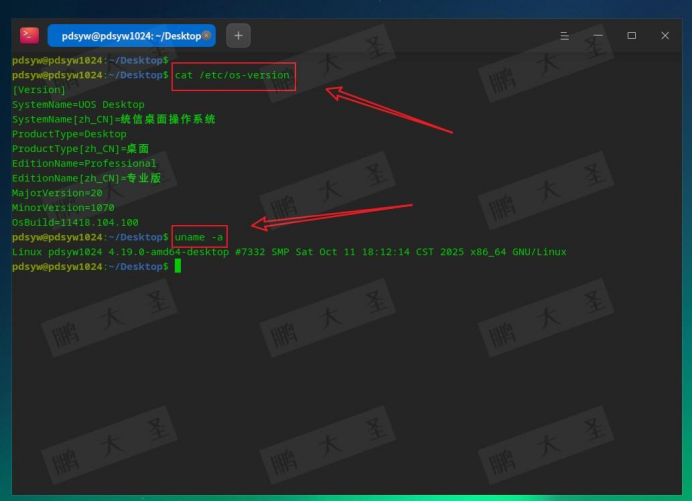Click the "Sat Oct 11 18:12:14 CST 2025" date

380,252
